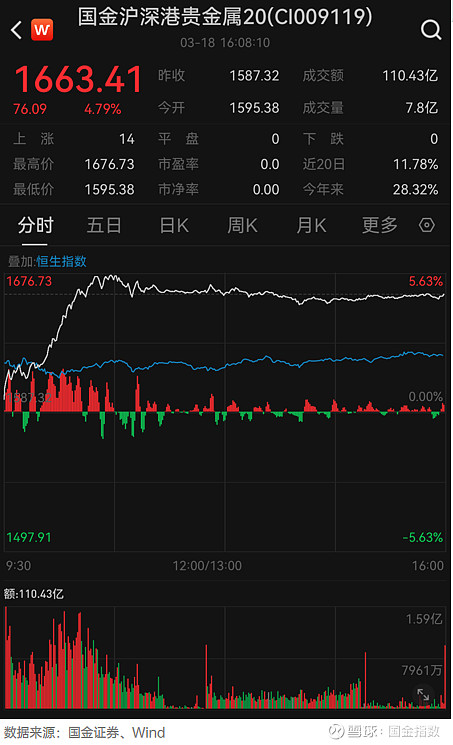Open search with the magnifier icon

point(431,30)
